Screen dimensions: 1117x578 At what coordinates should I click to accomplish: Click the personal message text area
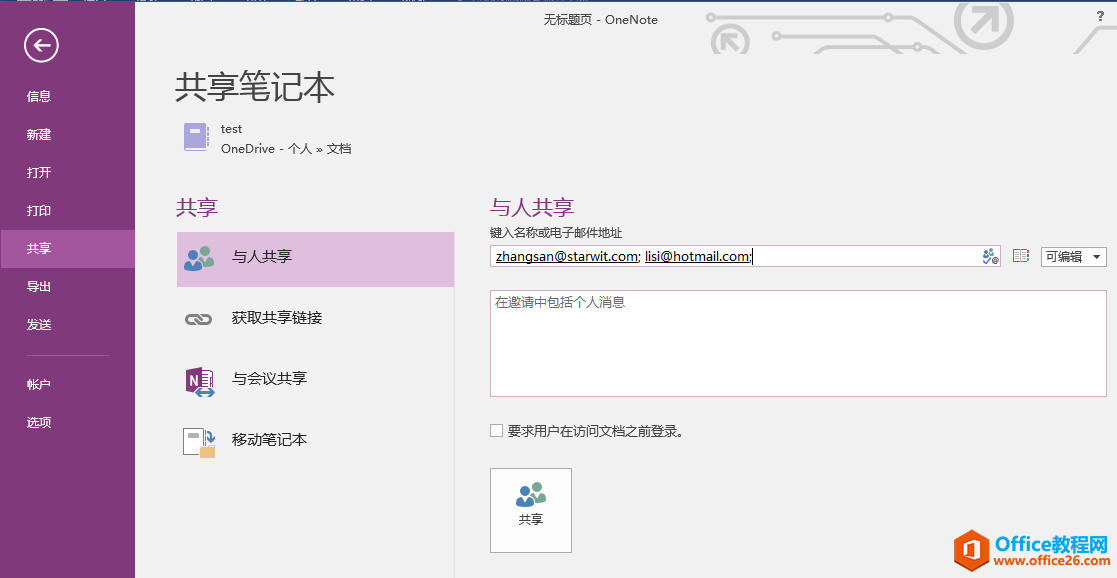tap(797, 345)
